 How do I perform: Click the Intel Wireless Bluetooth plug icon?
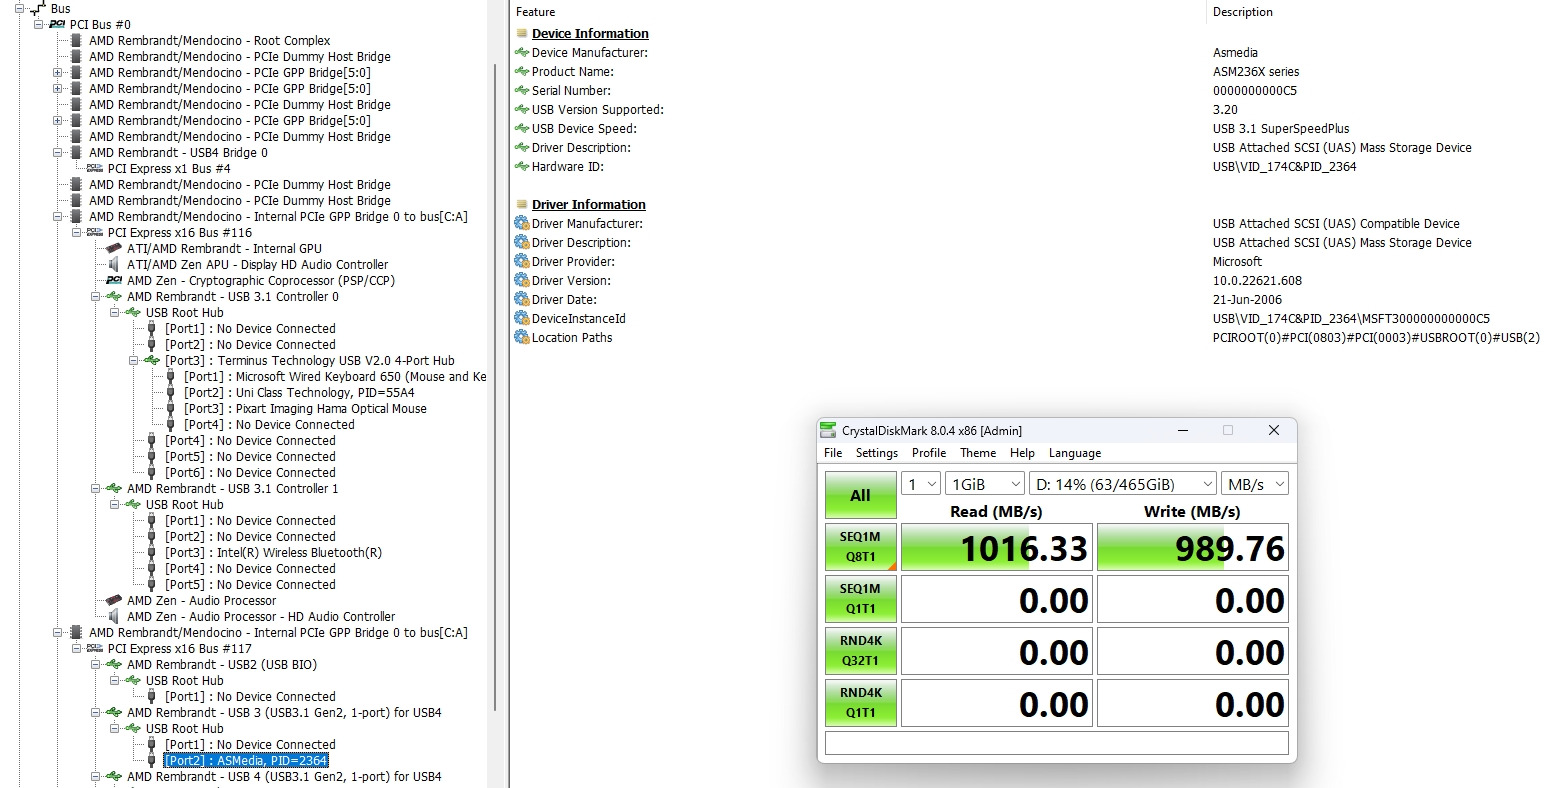pos(152,552)
